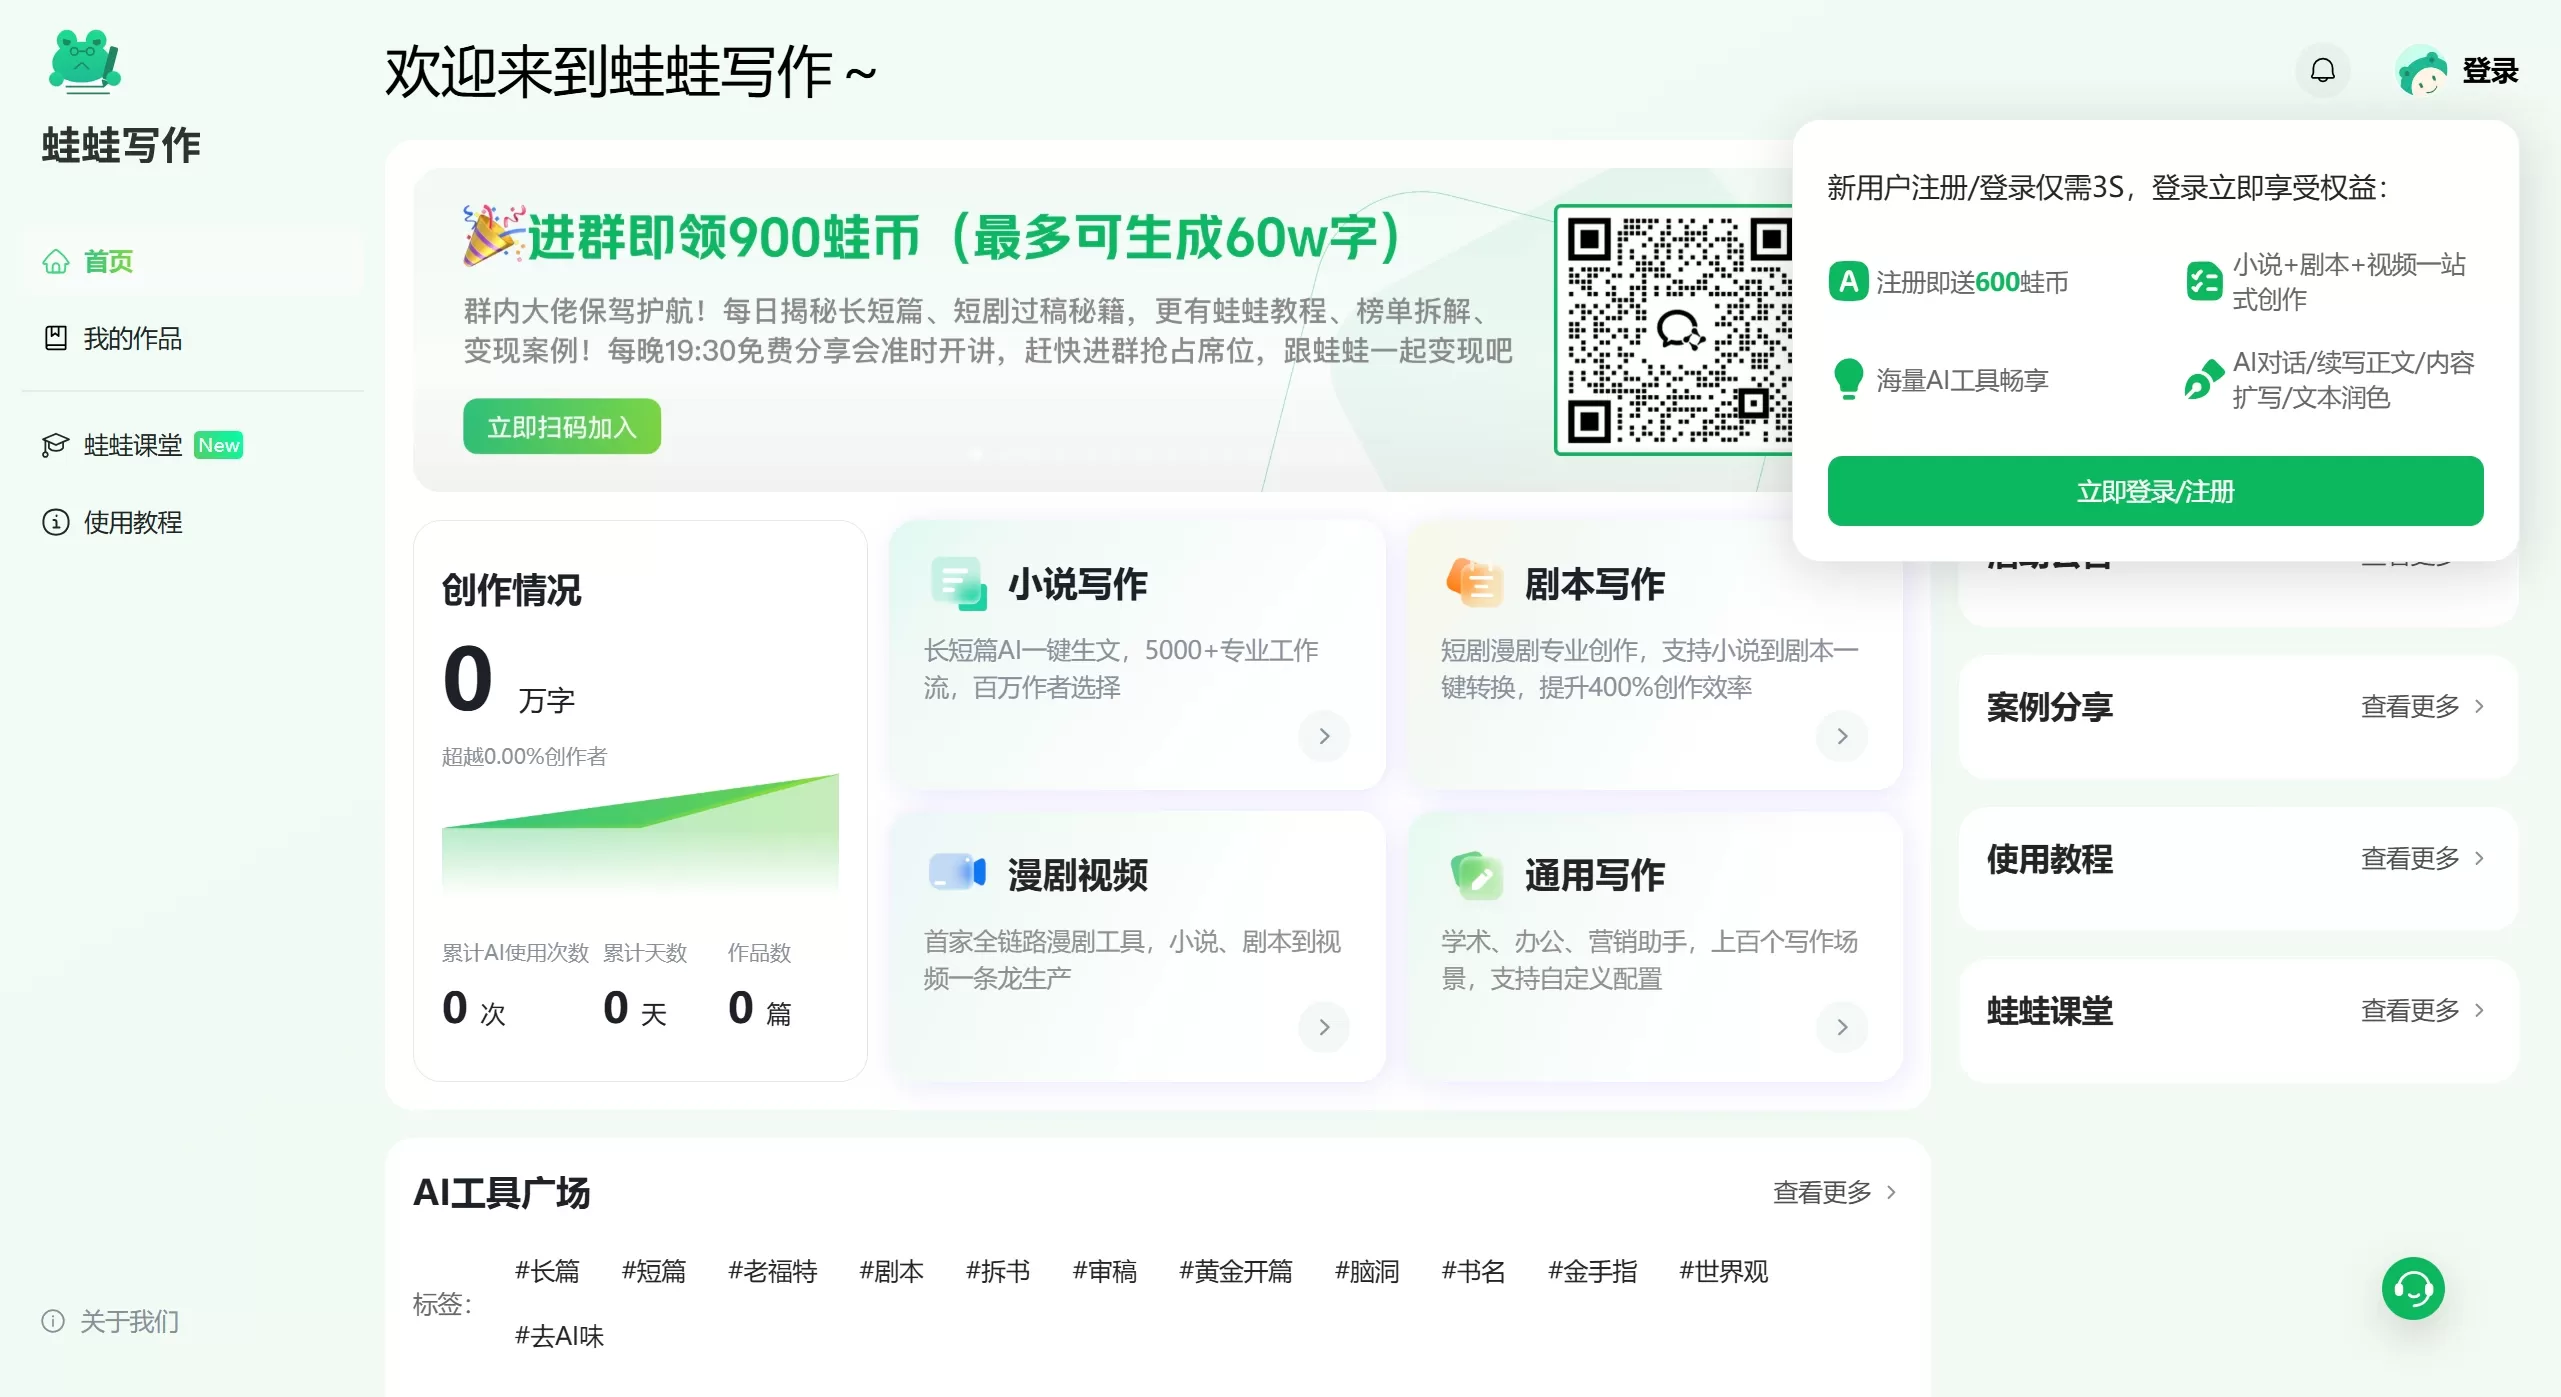Viewport: 2561px width, 1397px height.
Task: Expand 案例分享 with 查看更多
Action: click(2423, 706)
